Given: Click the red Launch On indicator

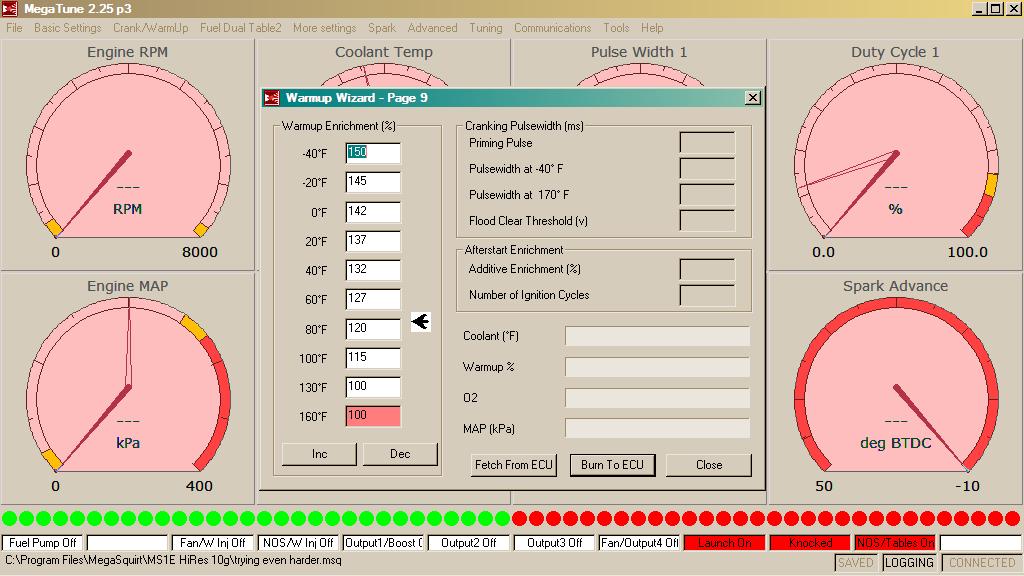Looking at the screenshot, I should pos(724,543).
